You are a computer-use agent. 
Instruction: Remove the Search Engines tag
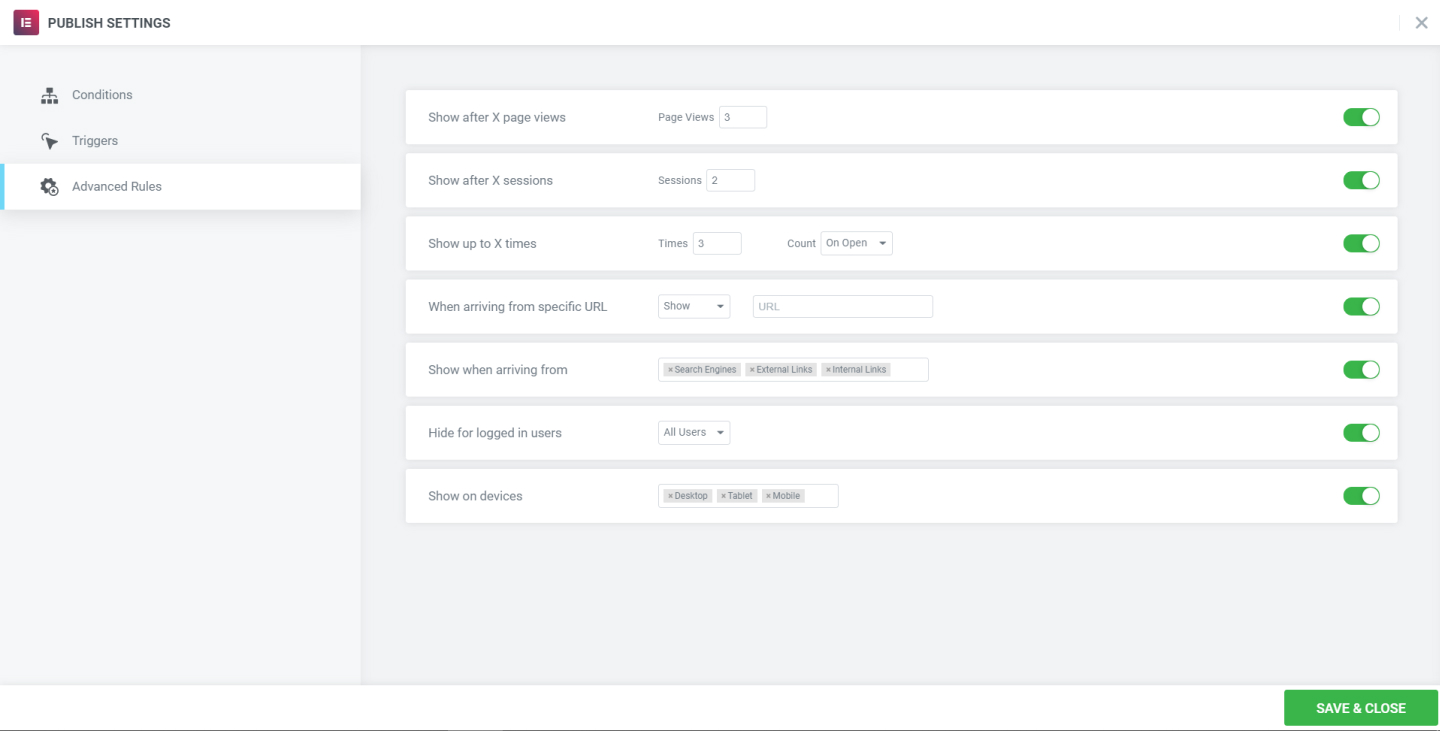pos(670,370)
